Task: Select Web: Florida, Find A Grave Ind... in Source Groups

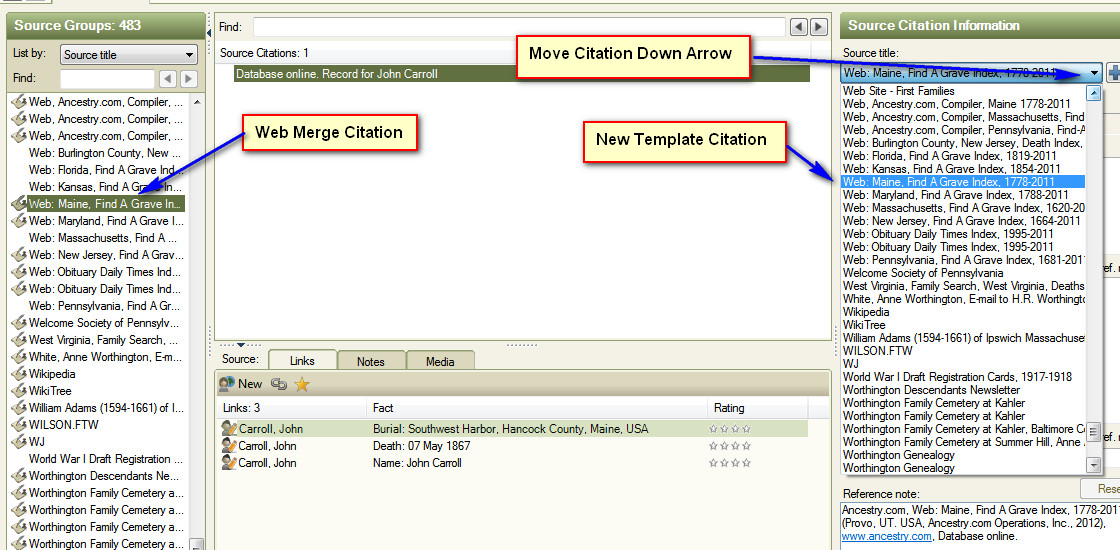Action: [x=105, y=170]
